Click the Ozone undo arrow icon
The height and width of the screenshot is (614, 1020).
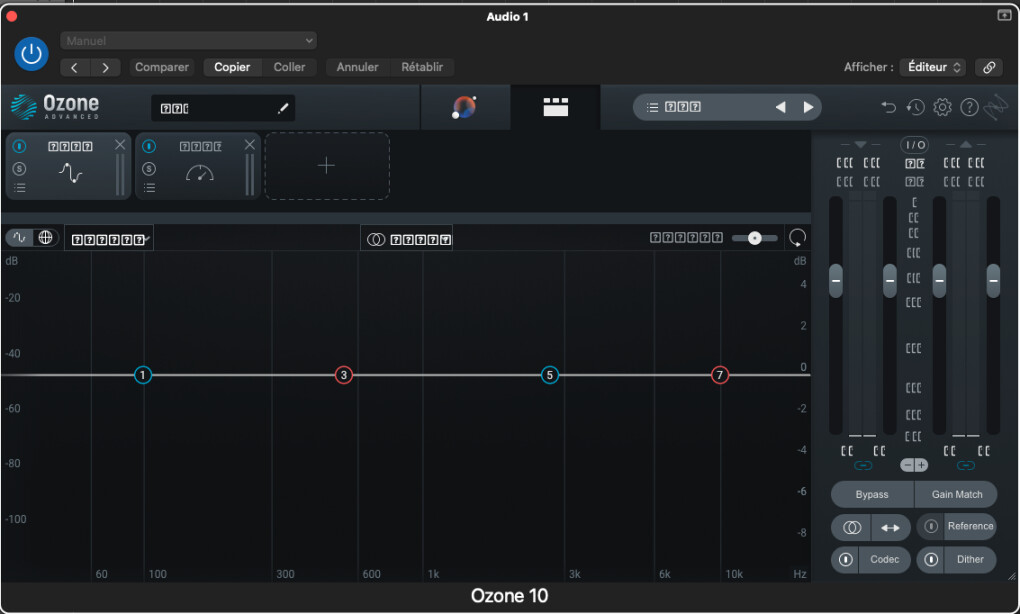coord(889,107)
